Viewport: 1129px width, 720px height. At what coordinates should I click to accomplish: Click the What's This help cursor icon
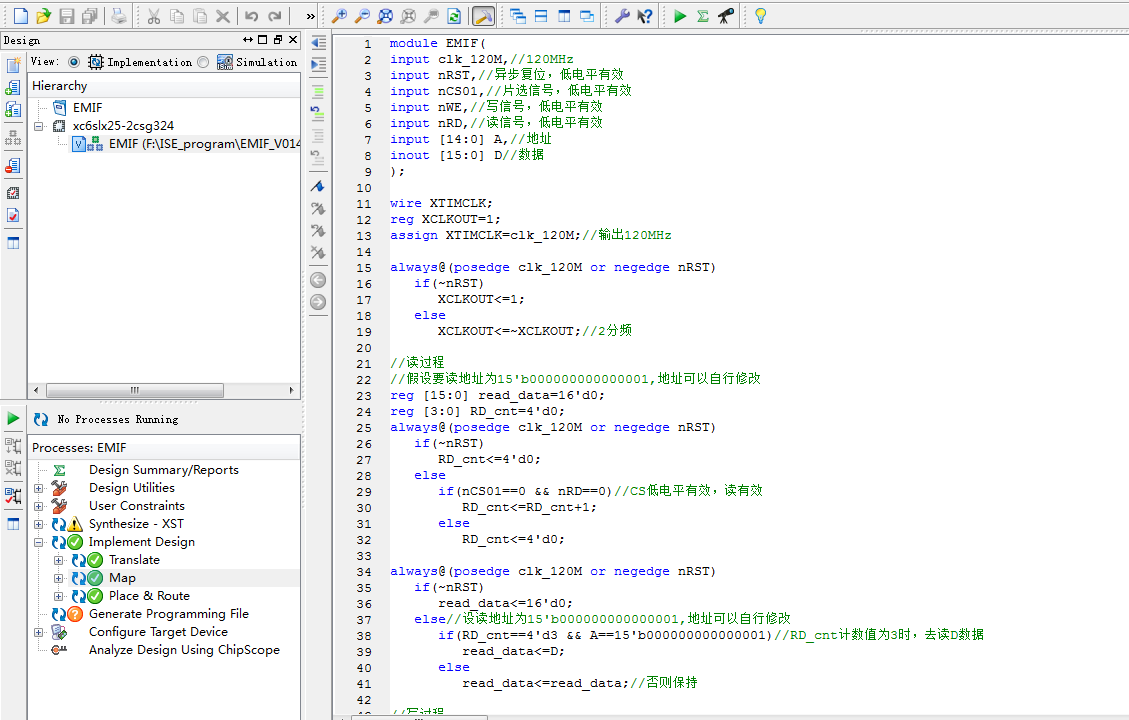645,16
